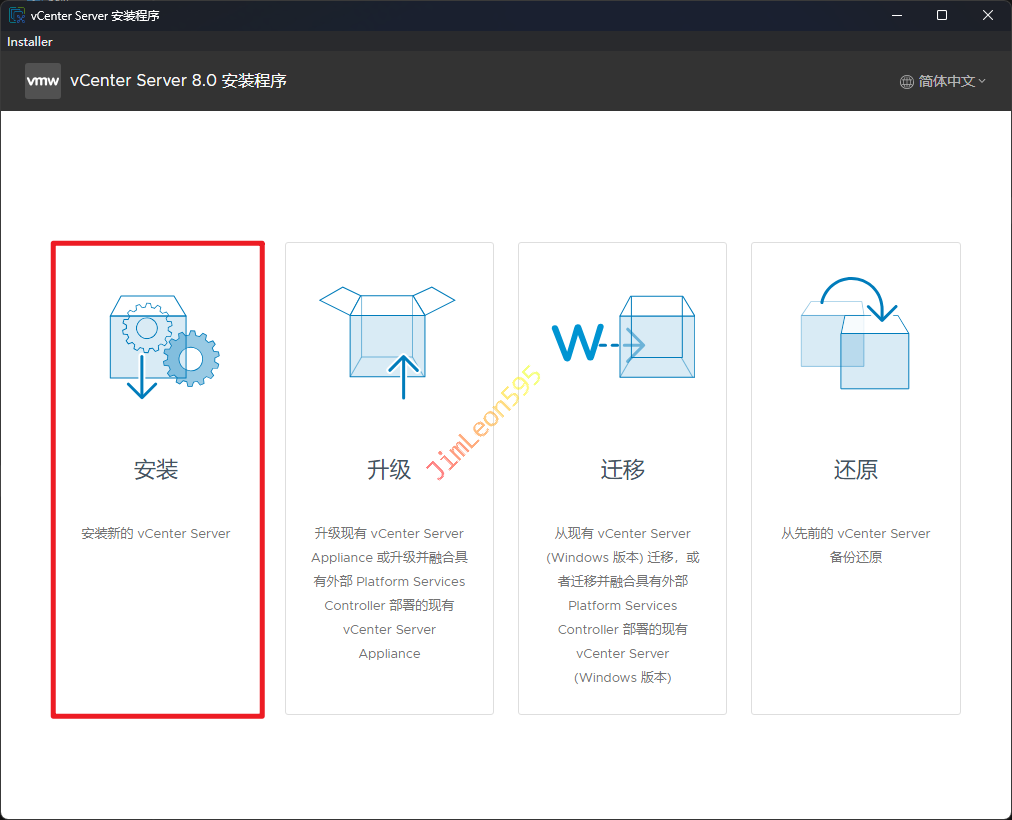Select the 安装 heading text
This screenshot has width=1012, height=820.
(x=156, y=469)
